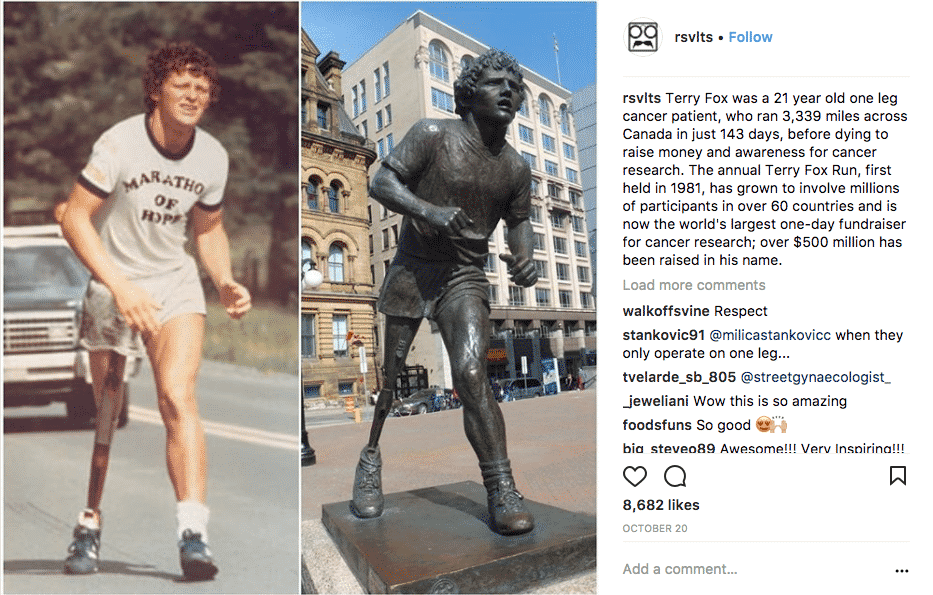933x595 pixels.
Task: Open walkoffsvine's profile
Action: tap(666, 311)
